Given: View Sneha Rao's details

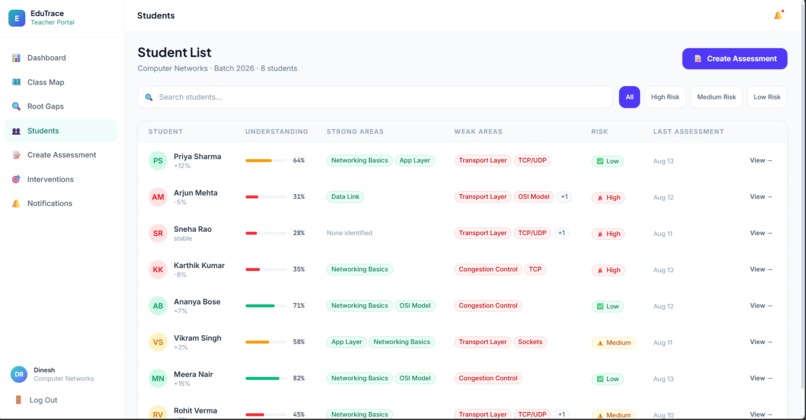Looking at the screenshot, I should [761, 233].
